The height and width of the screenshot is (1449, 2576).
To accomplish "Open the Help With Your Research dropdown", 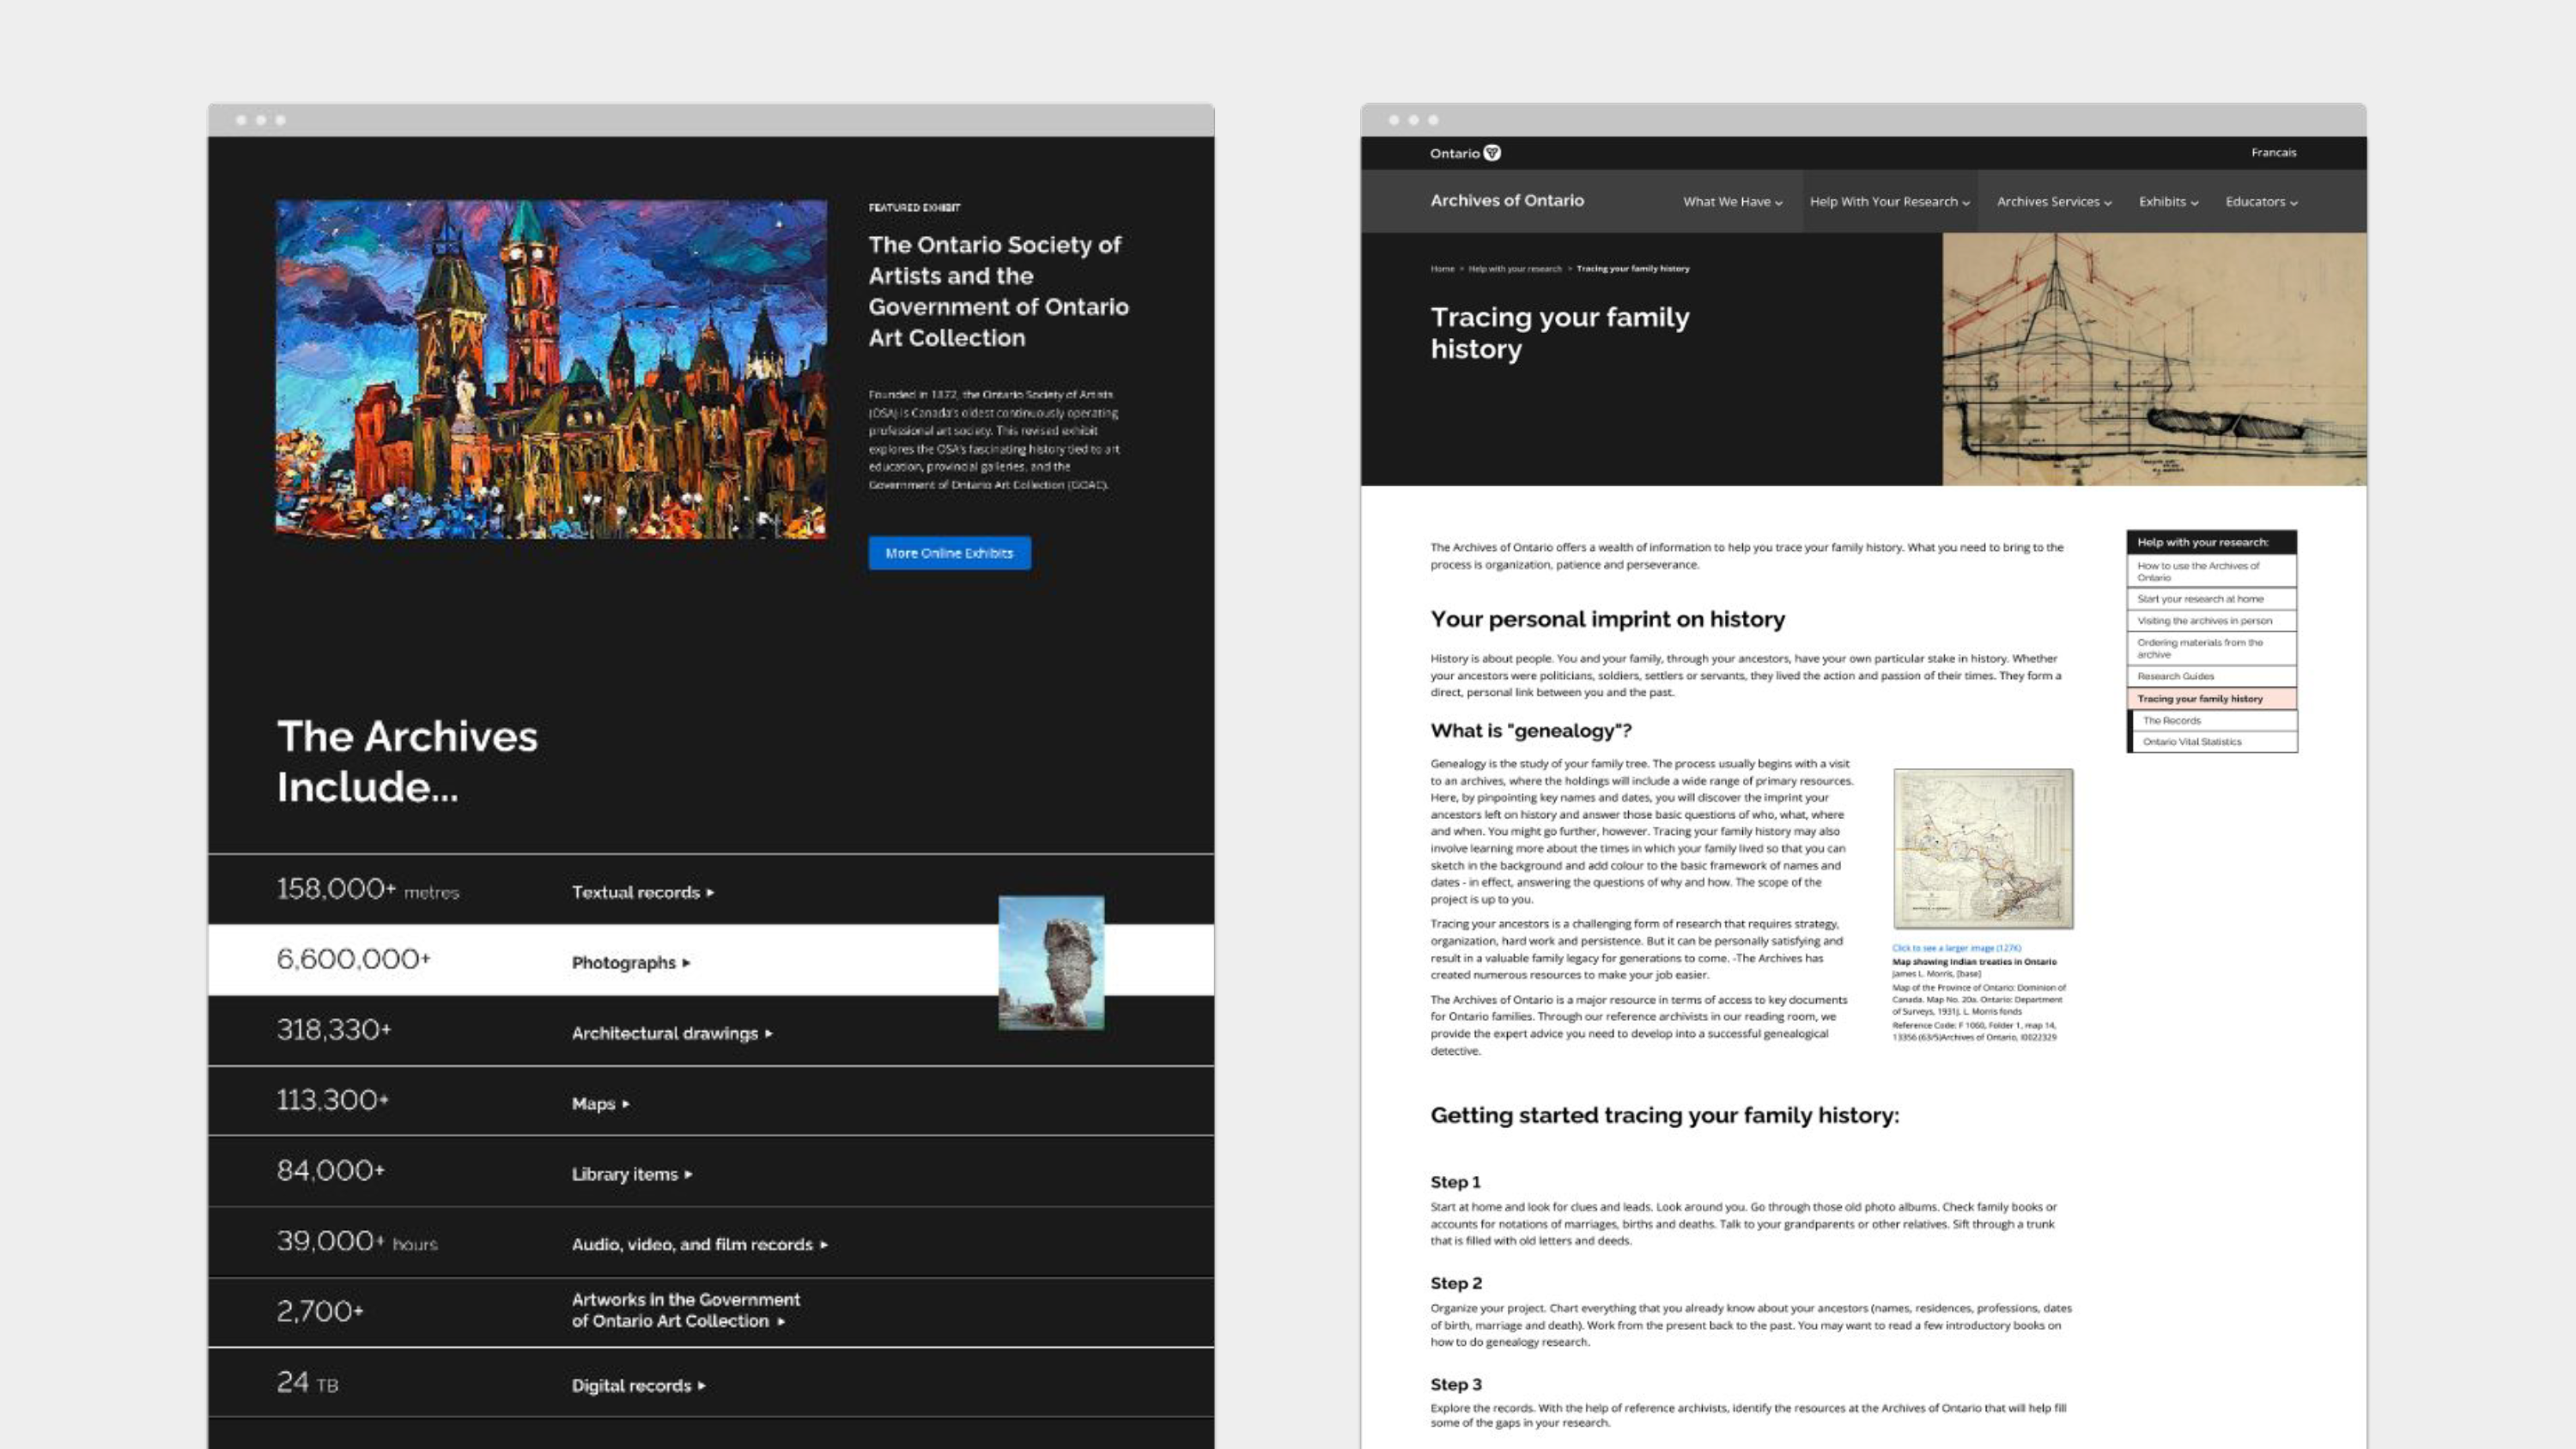I will [1889, 201].
